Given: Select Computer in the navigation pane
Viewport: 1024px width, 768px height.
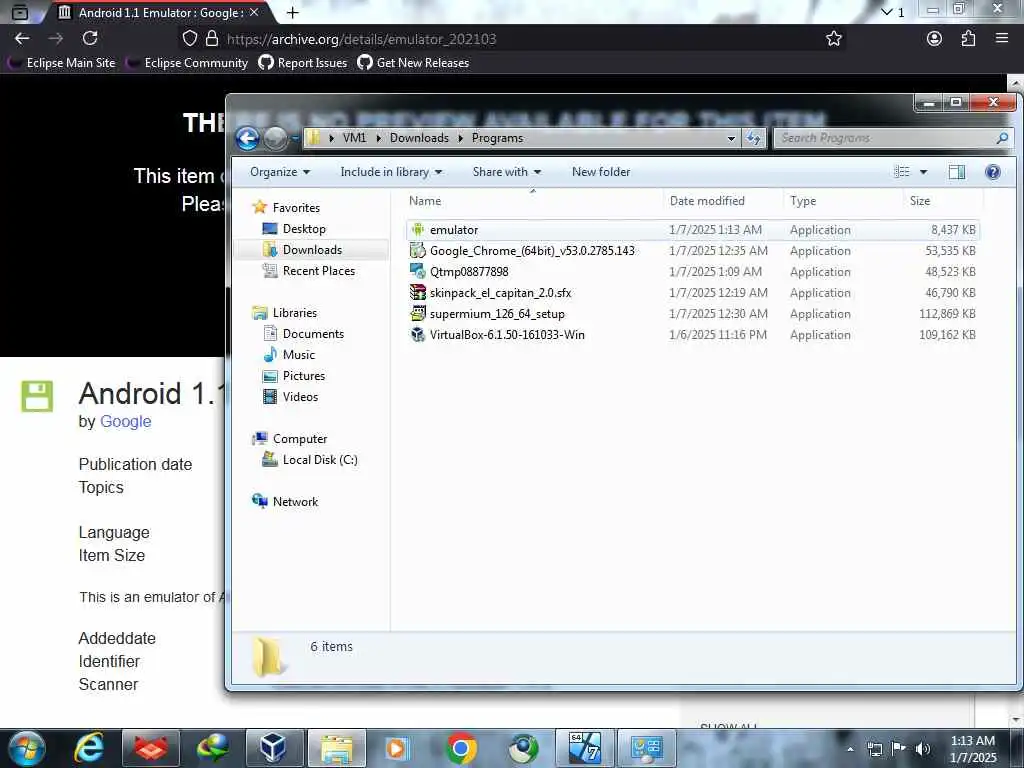Looking at the screenshot, I should tap(299, 439).
